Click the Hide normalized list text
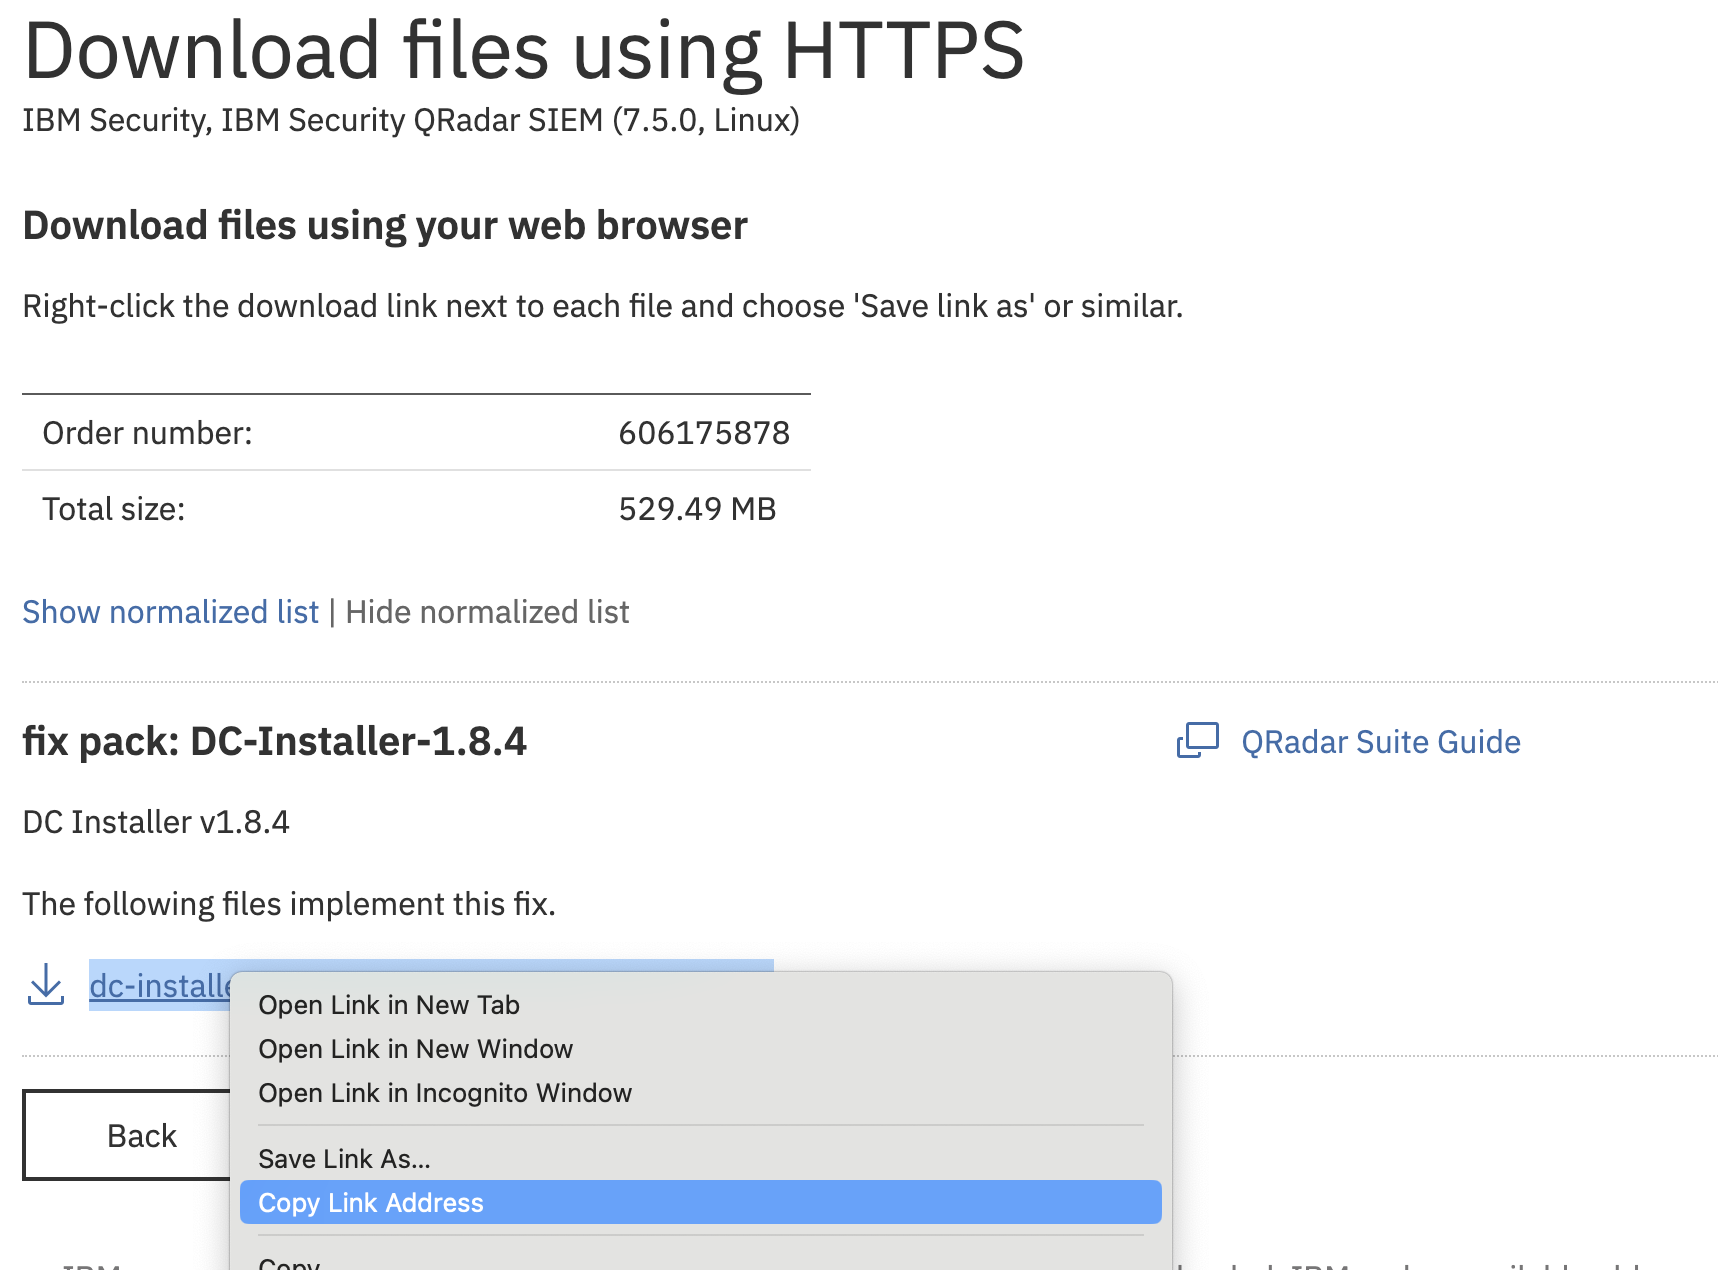This screenshot has width=1718, height=1270. pyautogui.click(x=487, y=612)
